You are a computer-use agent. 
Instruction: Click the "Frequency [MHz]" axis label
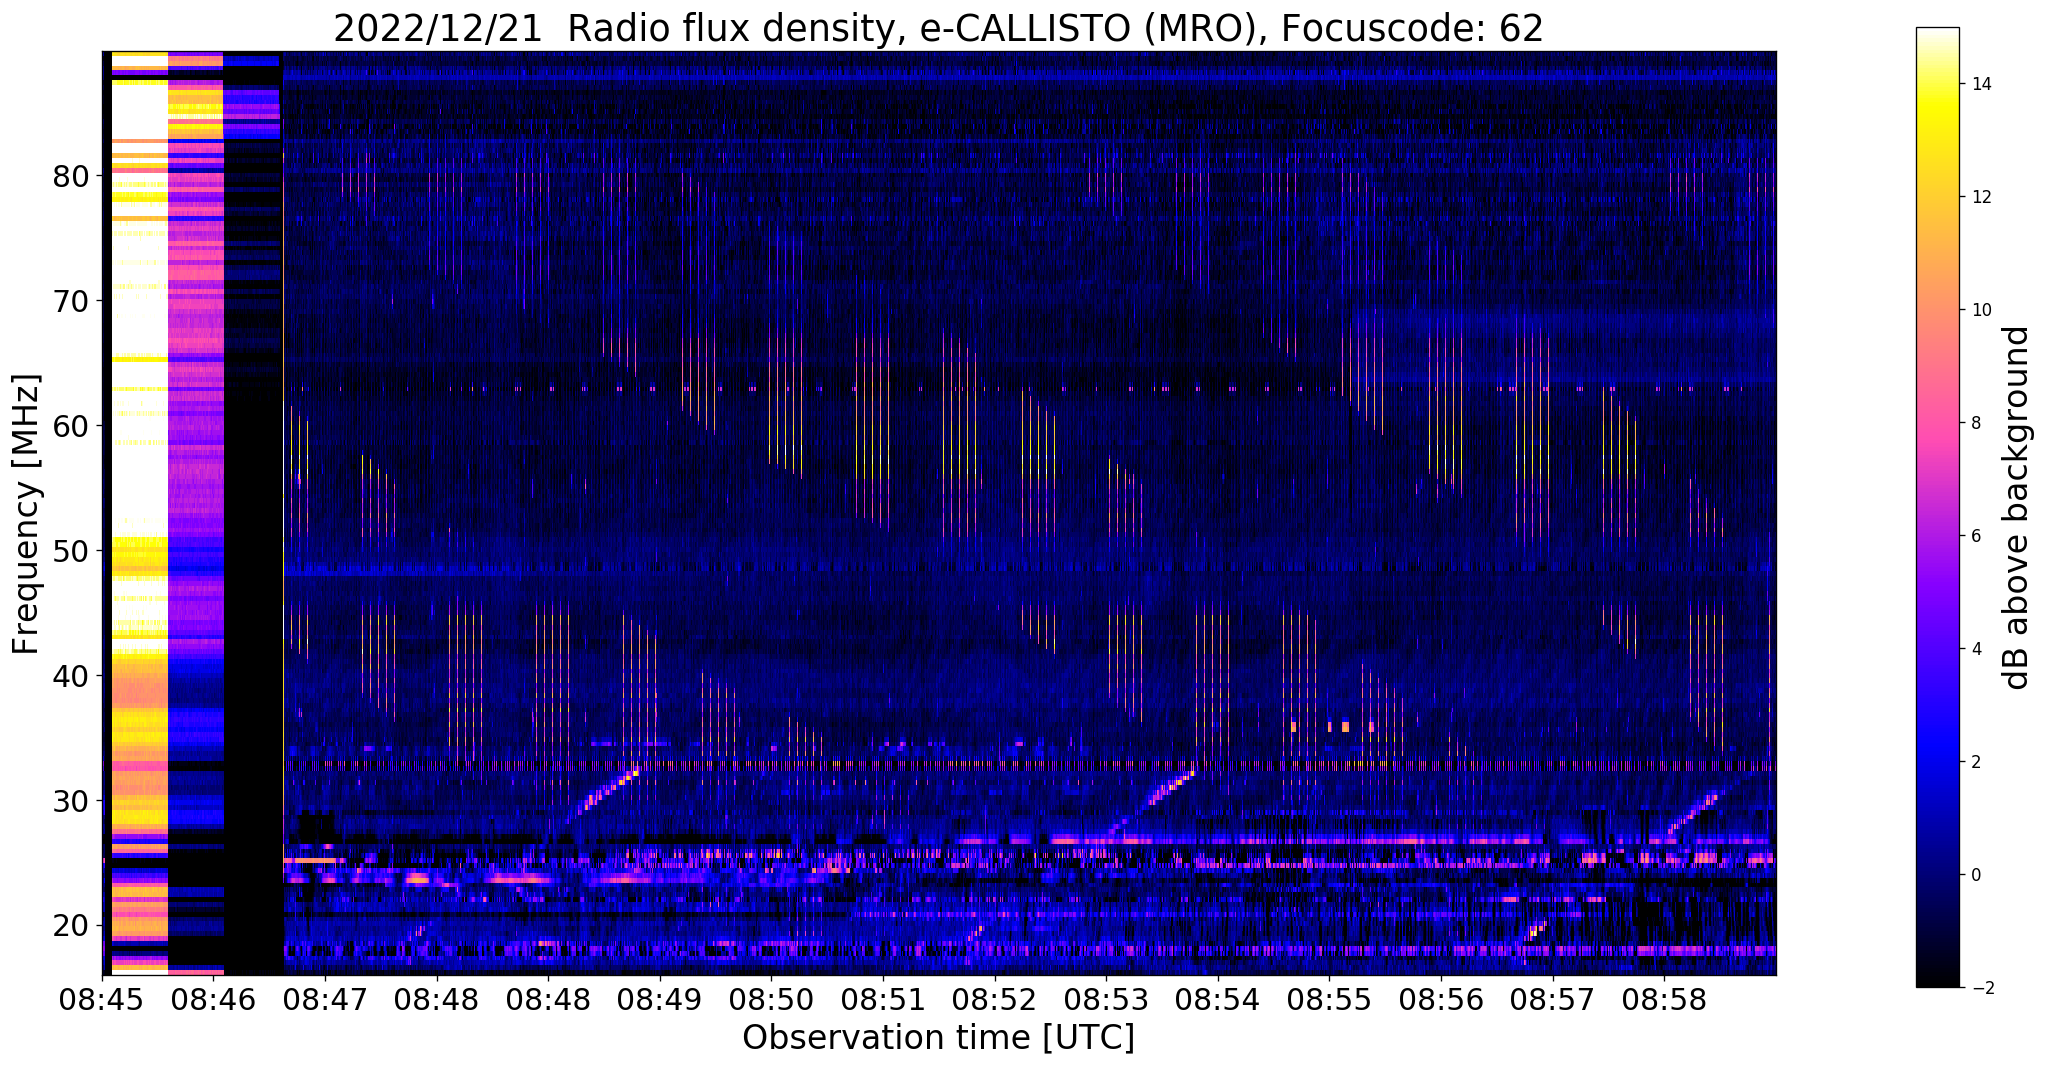tap(27, 514)
